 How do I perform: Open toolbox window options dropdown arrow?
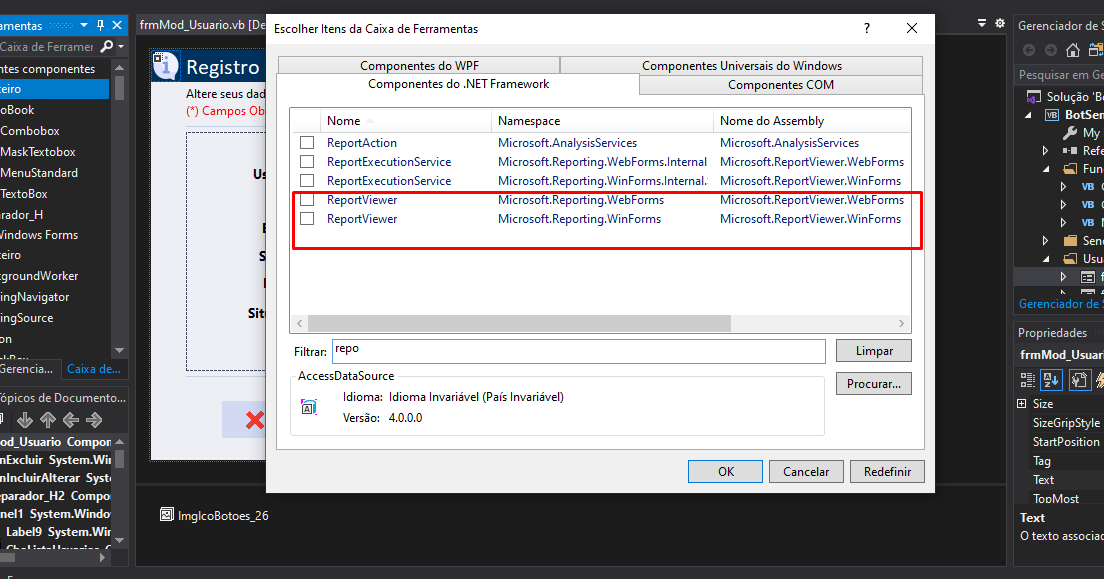[x=84, y=25]
